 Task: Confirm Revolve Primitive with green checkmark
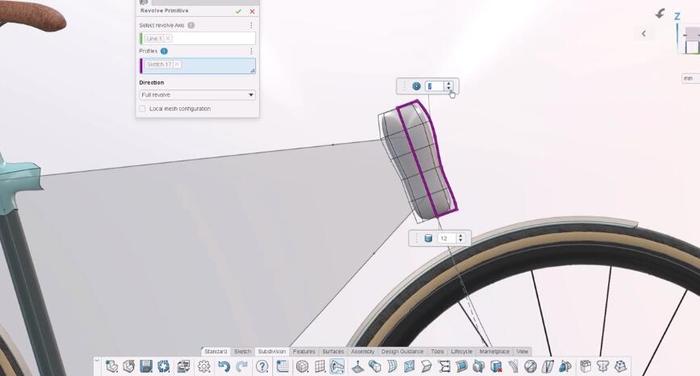point(238,11)
